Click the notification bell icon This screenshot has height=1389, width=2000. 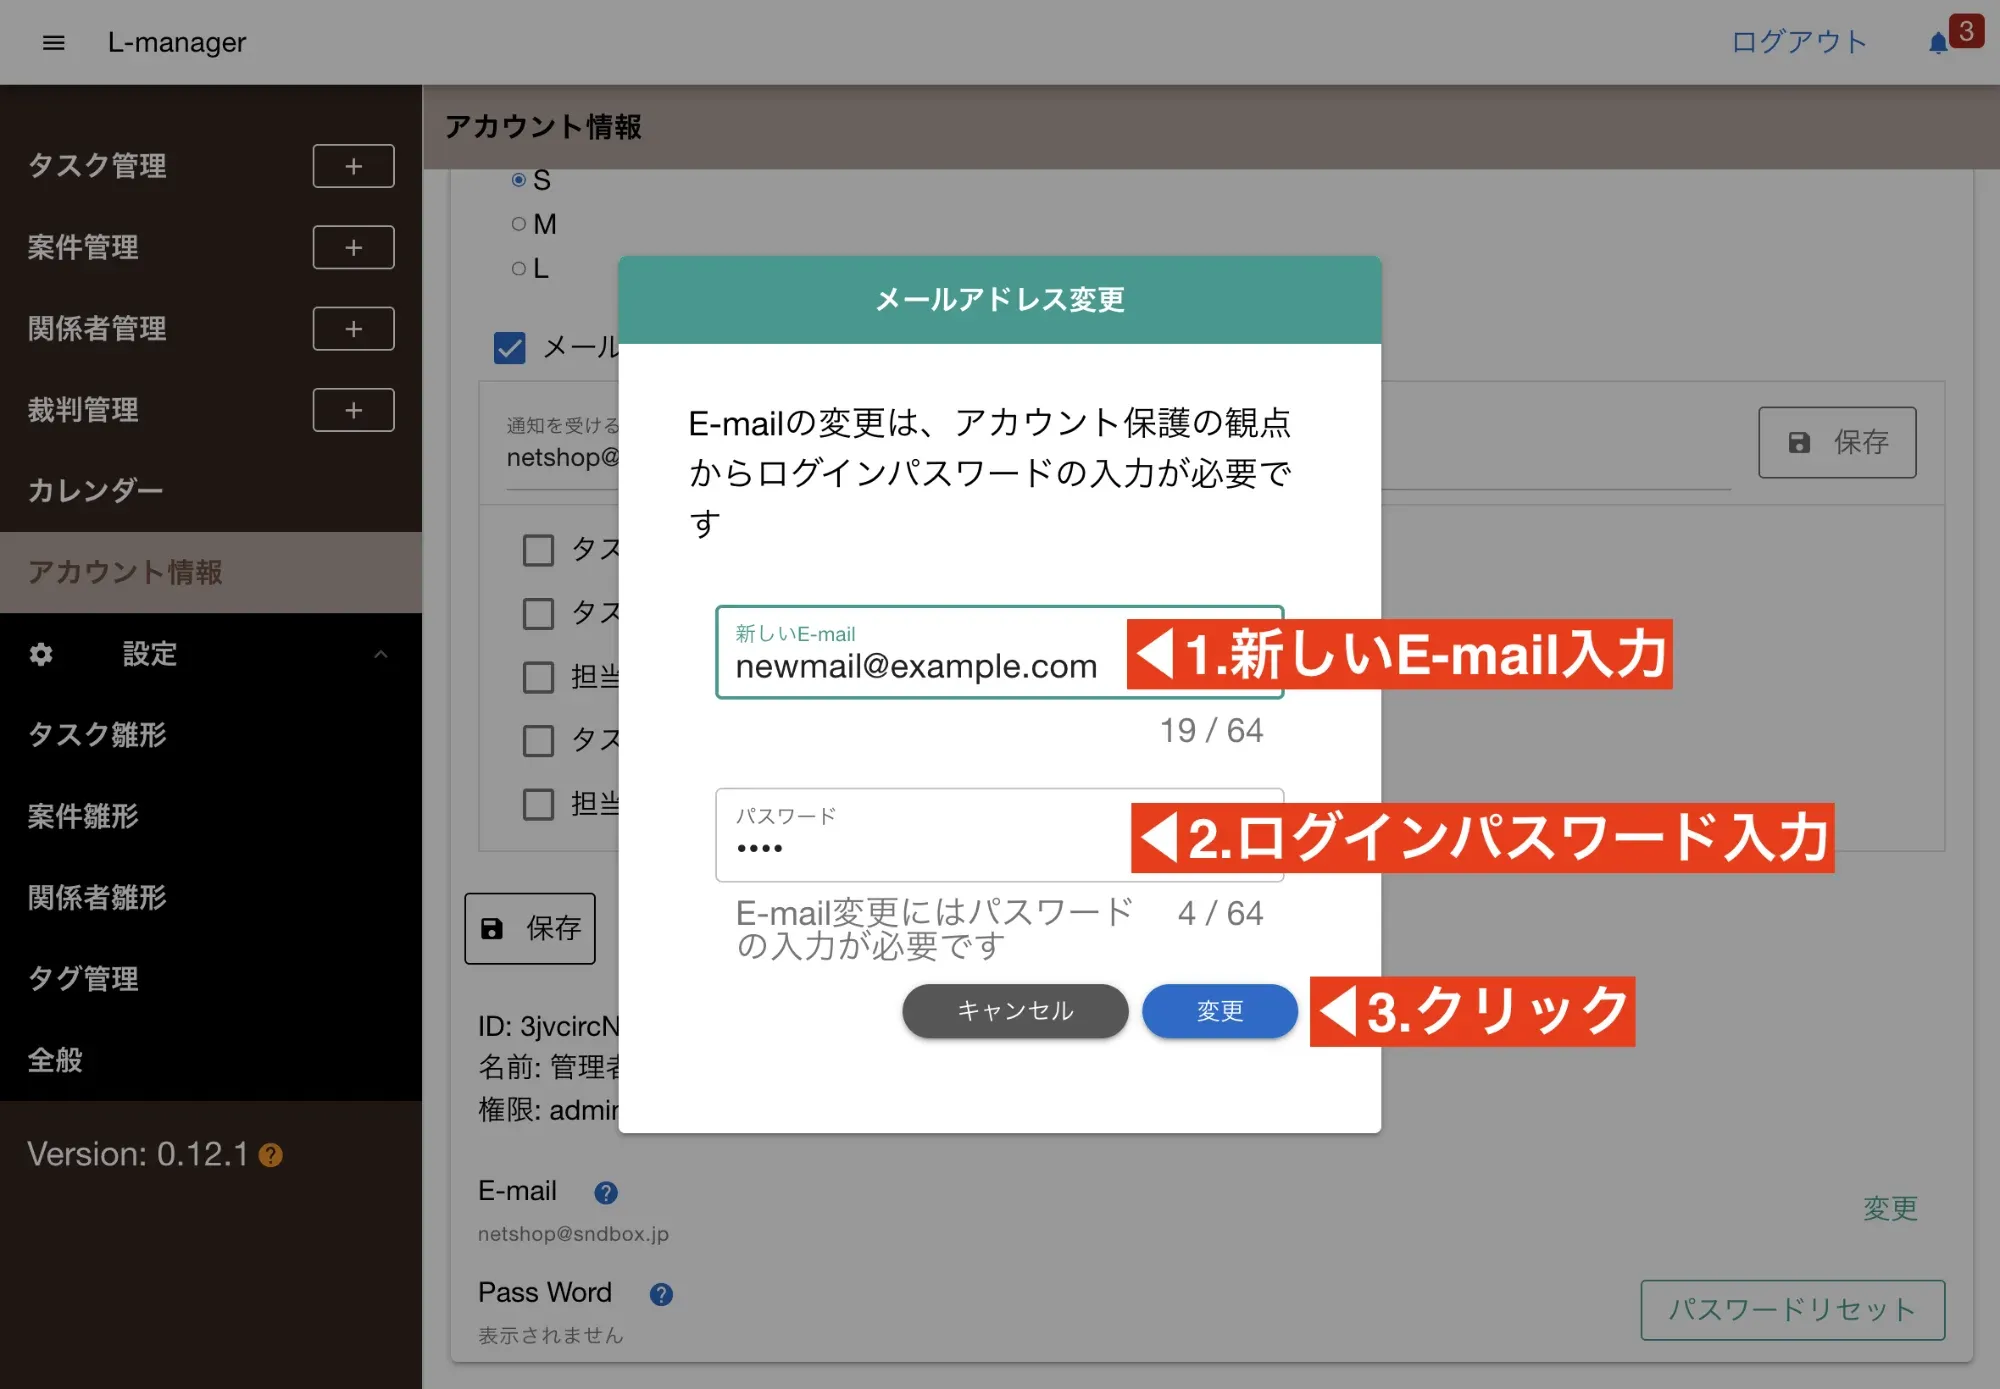click(1938, 43)
